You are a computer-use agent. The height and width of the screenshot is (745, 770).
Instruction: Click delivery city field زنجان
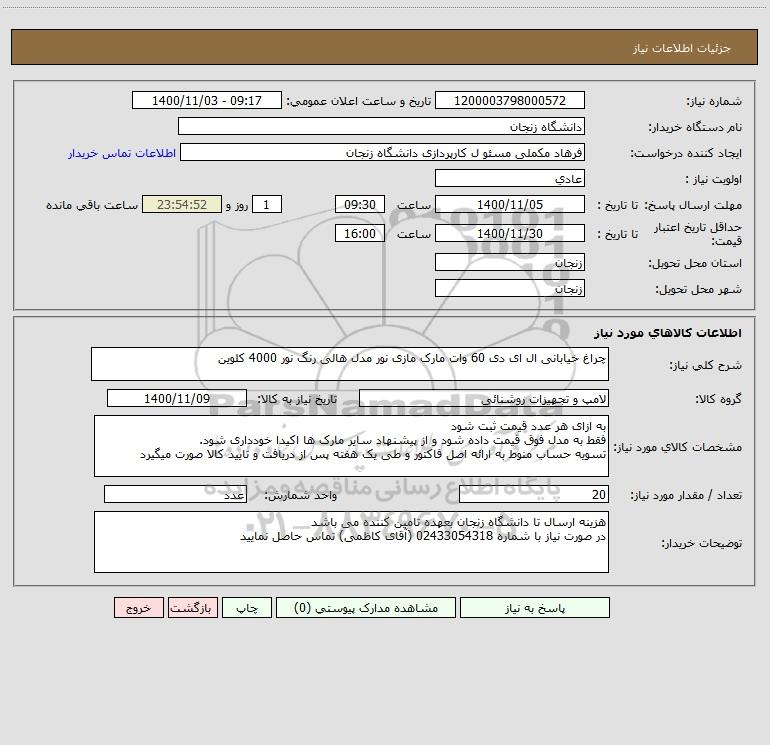click(510, 288)
